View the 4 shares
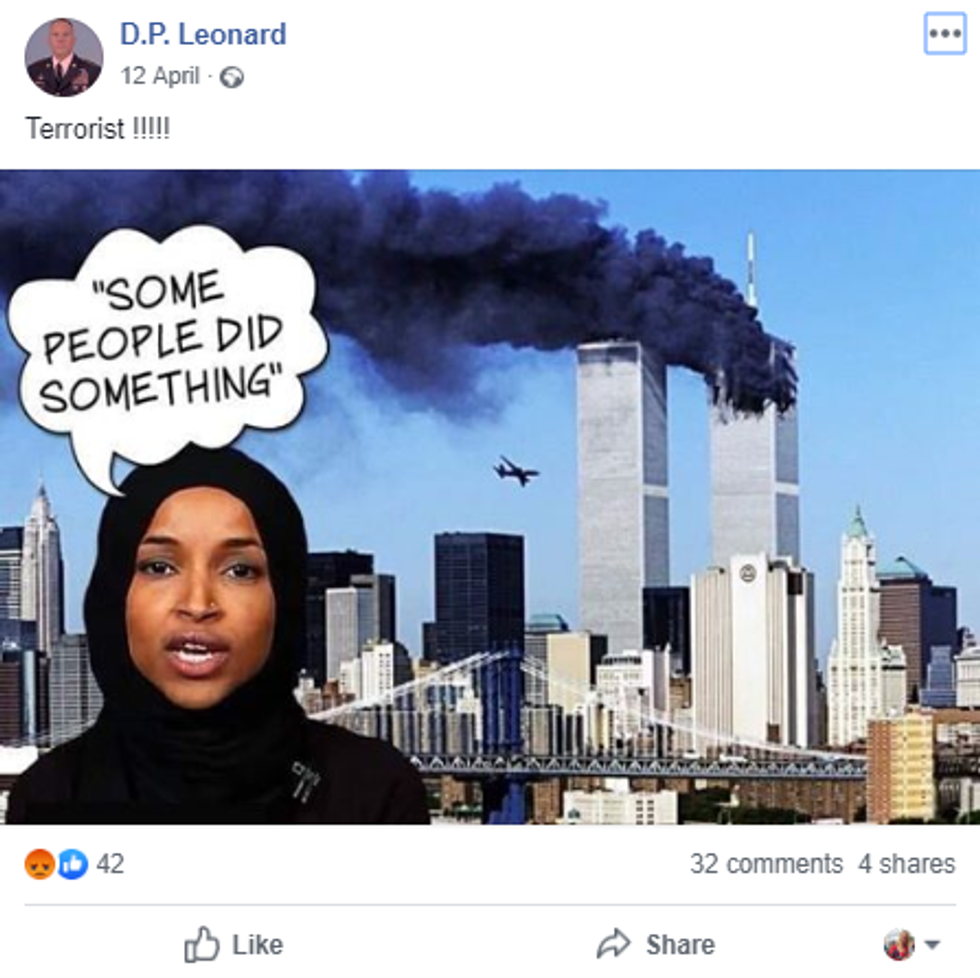This screenshot has height=978, width=980. 906,864
